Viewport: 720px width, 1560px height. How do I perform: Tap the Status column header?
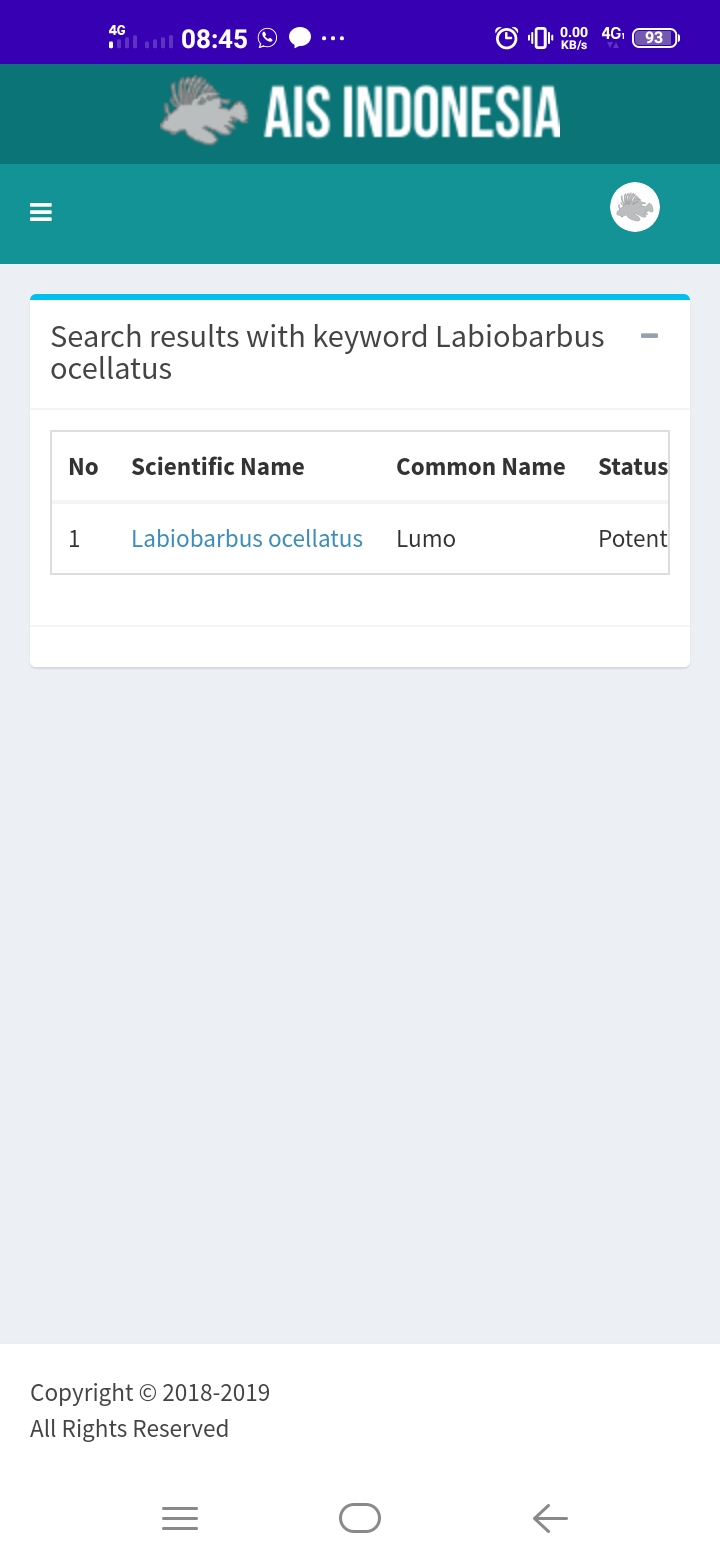[x=633, y=467]
